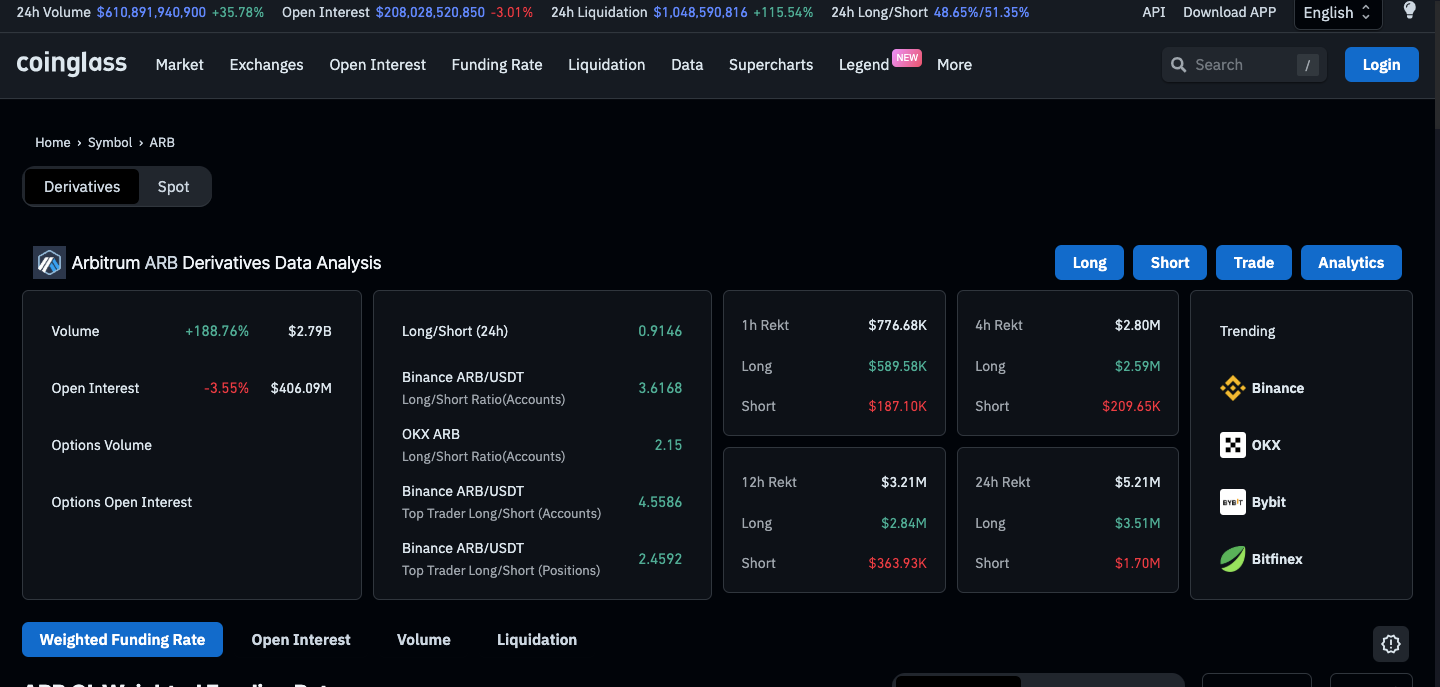Image resolution: width=1440 pixels, height=687 pixels.
Task: Open the English language dropdown
Action: (1337, 13)
